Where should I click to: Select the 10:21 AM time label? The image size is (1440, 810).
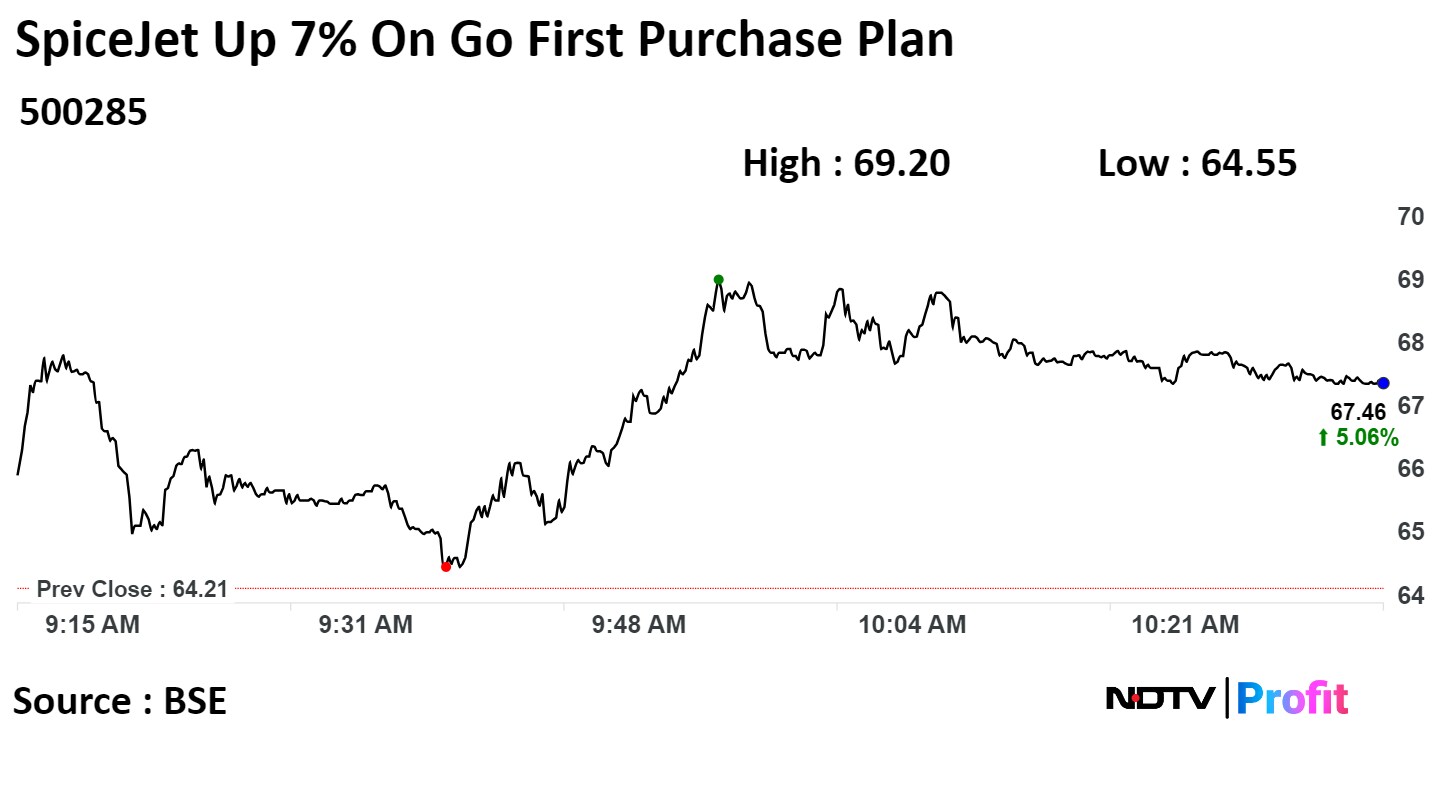(x=1185, y=625)
